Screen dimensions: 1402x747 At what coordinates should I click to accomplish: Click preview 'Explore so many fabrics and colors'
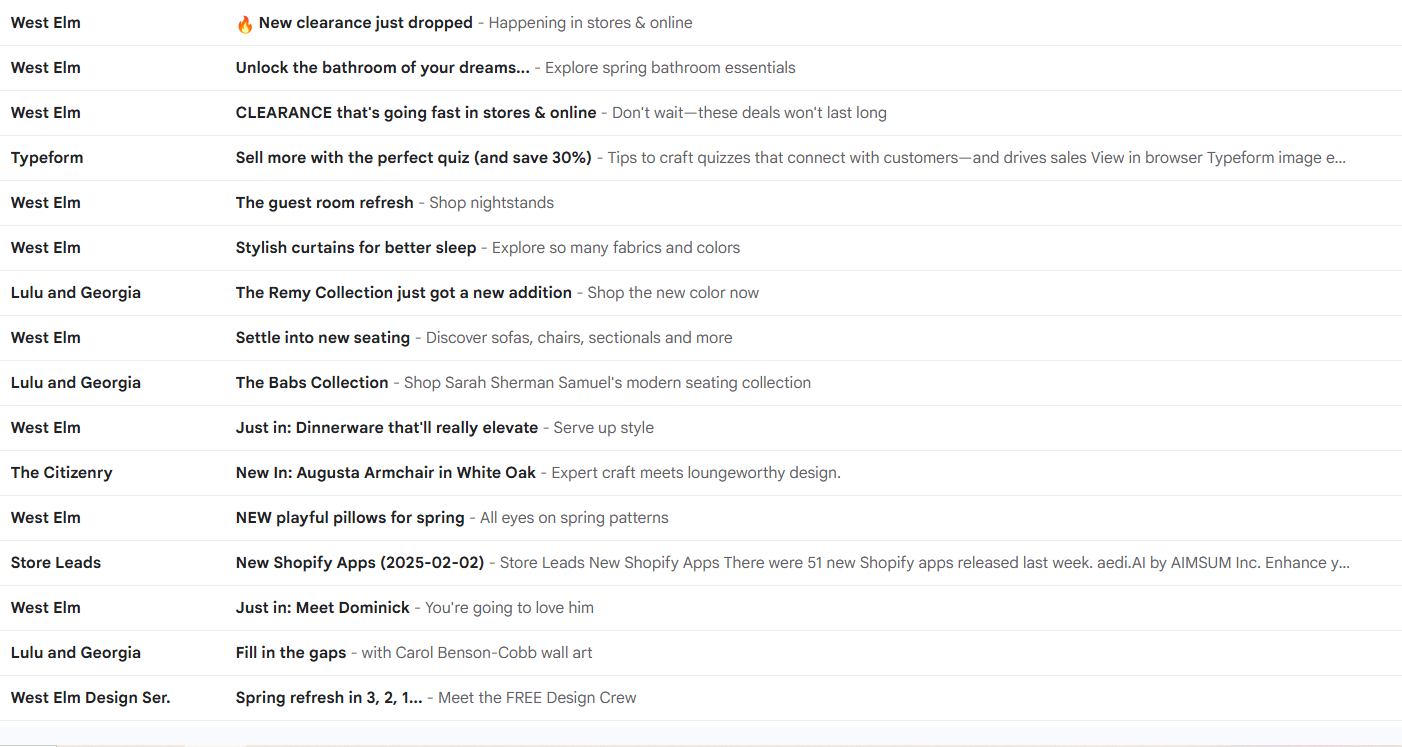click(616, 248)
